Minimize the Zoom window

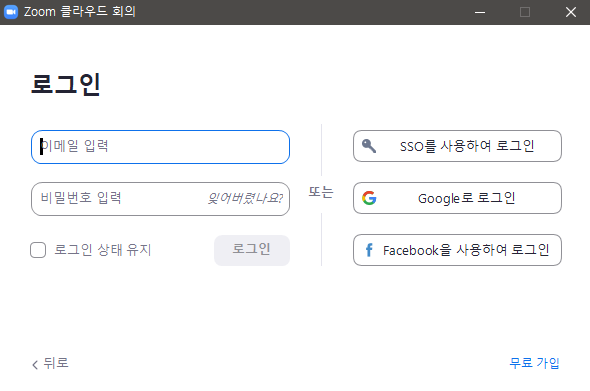point(480,12)
